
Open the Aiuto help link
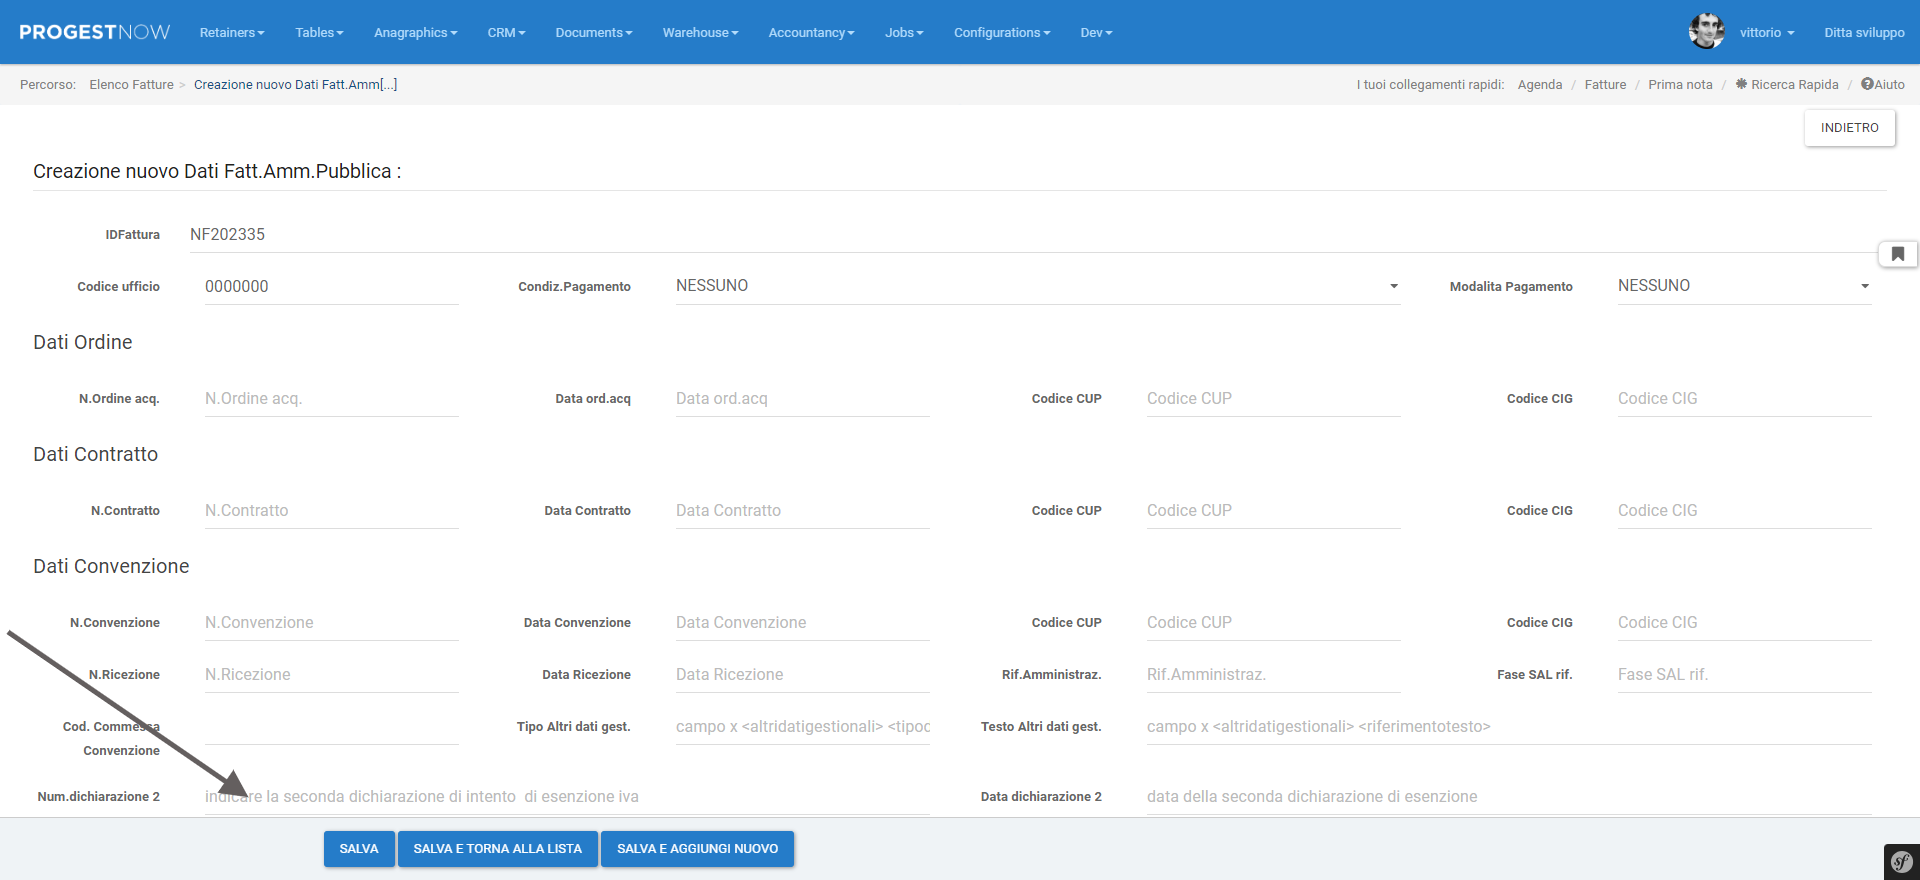tap(1883, 85)
